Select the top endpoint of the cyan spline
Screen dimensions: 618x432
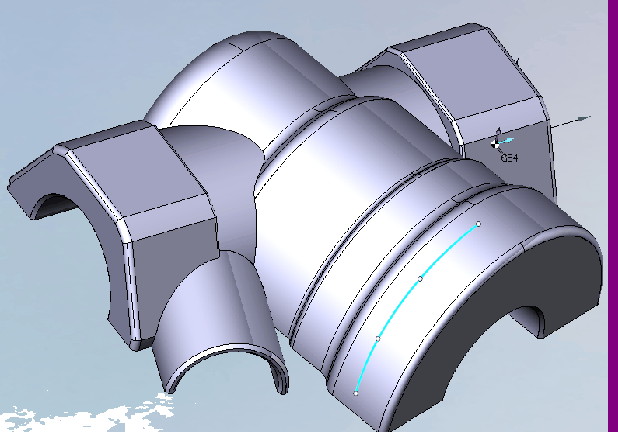pos(479,223)
